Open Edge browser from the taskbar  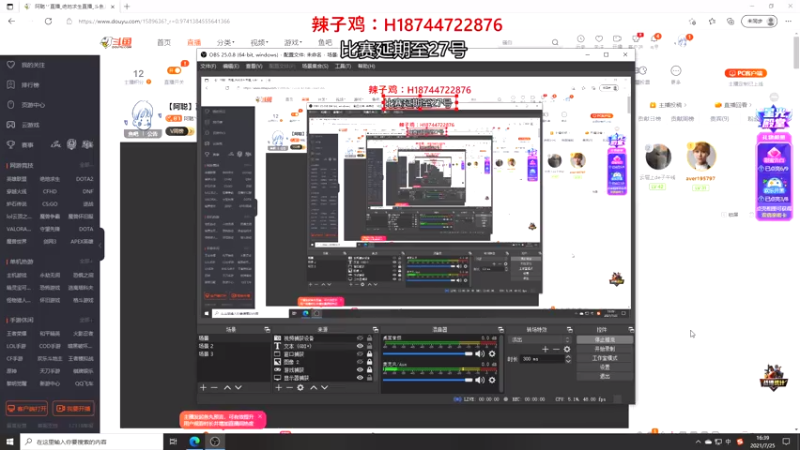(x=194, y=441)
